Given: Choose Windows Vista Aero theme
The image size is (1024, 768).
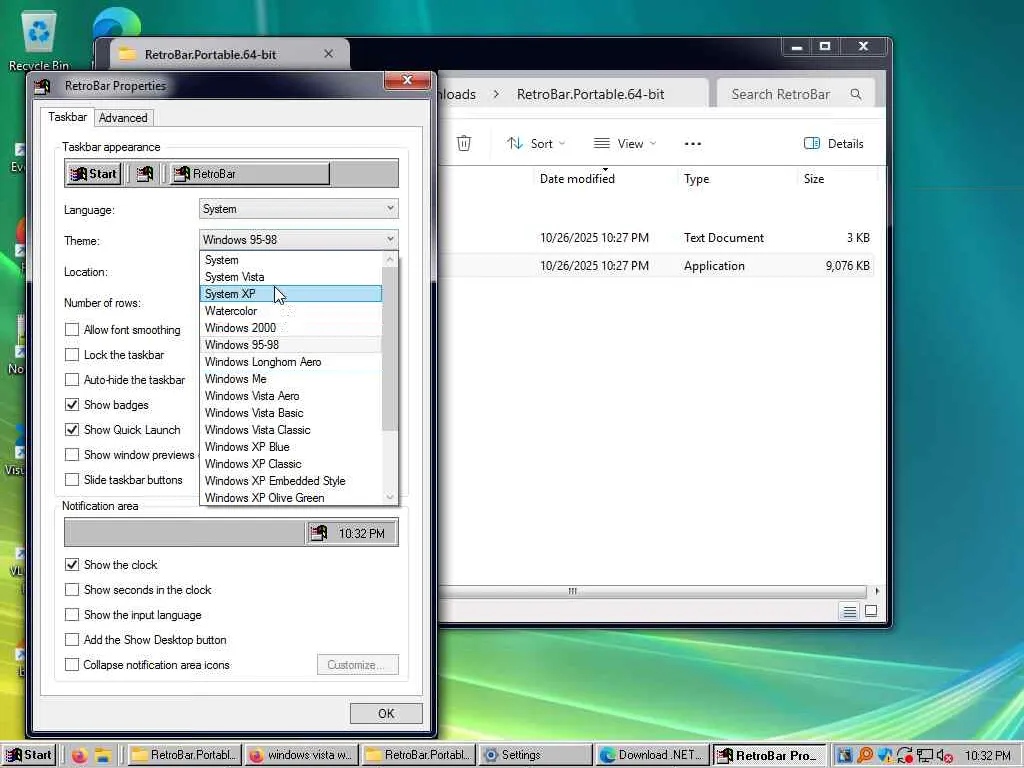Looking at the screenshot, I should tap(291, 396).
